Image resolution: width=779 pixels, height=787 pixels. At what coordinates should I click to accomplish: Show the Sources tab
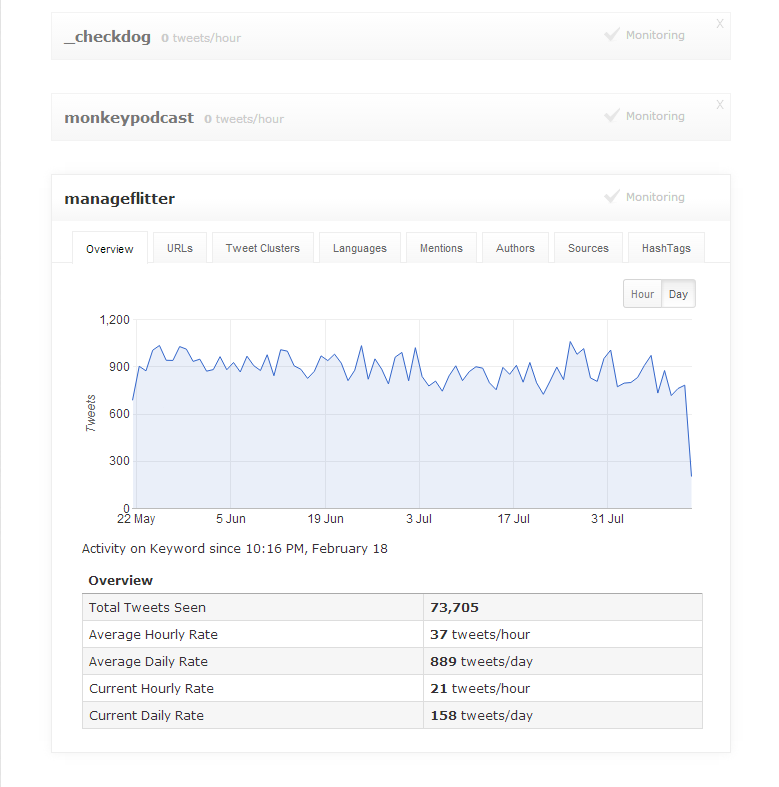pyautogui.click(x=588, y=248)
